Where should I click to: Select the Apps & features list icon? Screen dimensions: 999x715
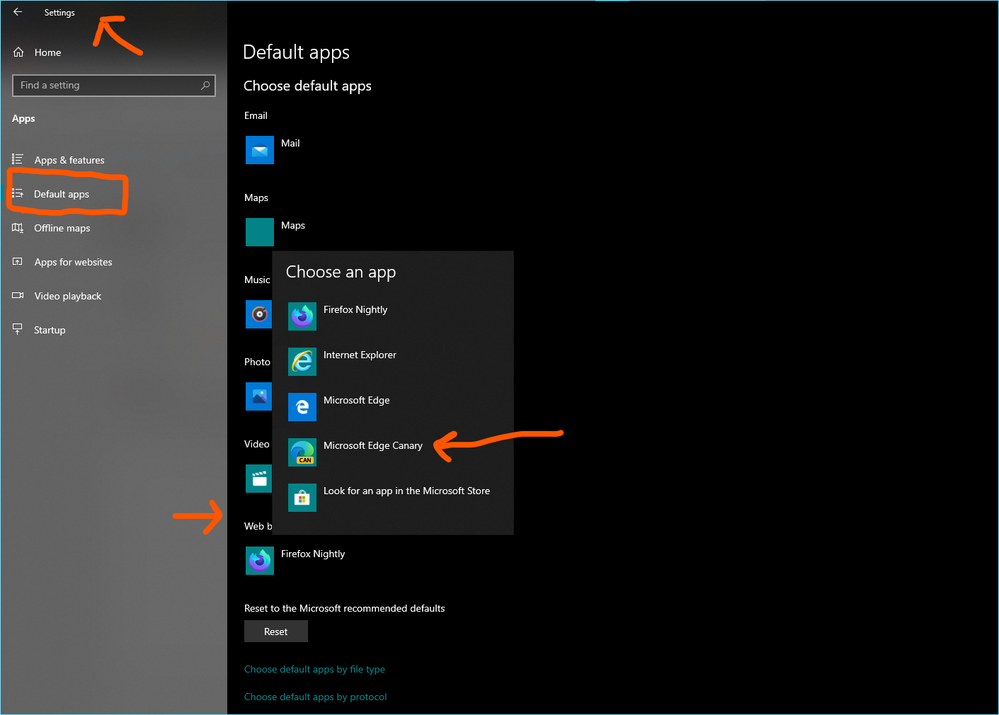click(x=17, y=159)
